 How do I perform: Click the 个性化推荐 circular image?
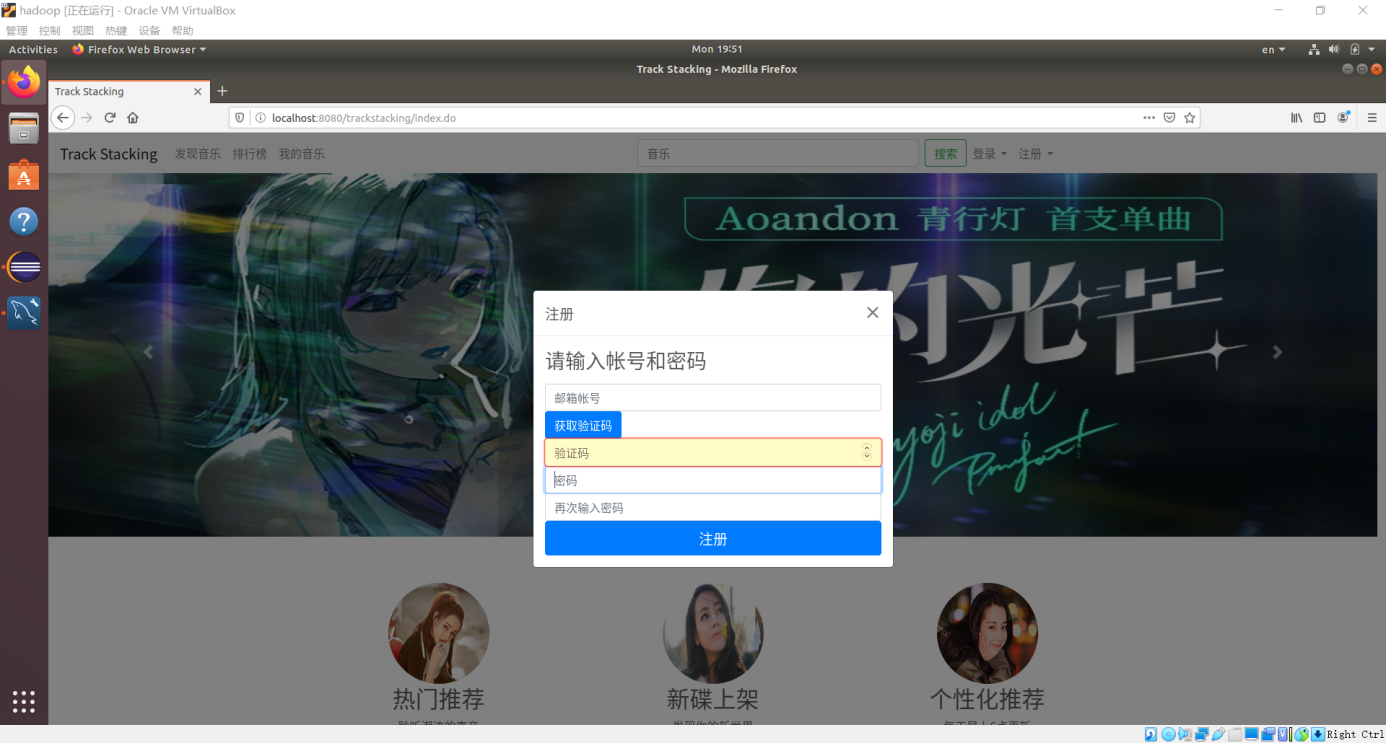pyautogui.click(x=987, y=634)
